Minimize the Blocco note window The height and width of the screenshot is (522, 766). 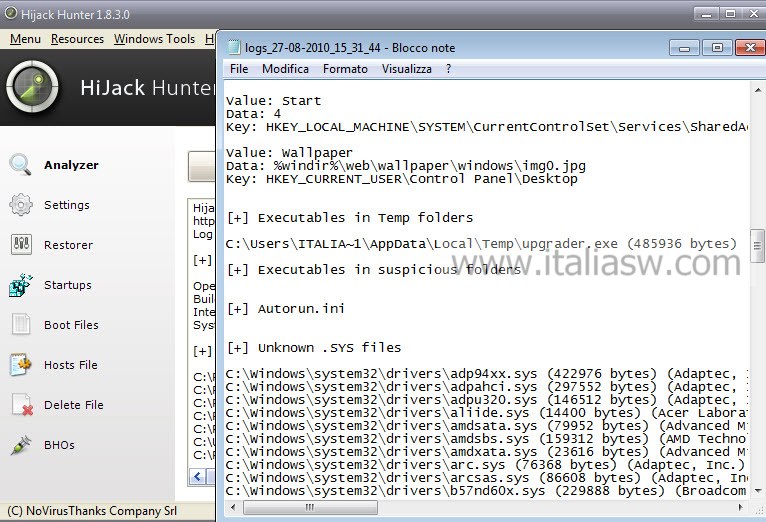point(684,48)
